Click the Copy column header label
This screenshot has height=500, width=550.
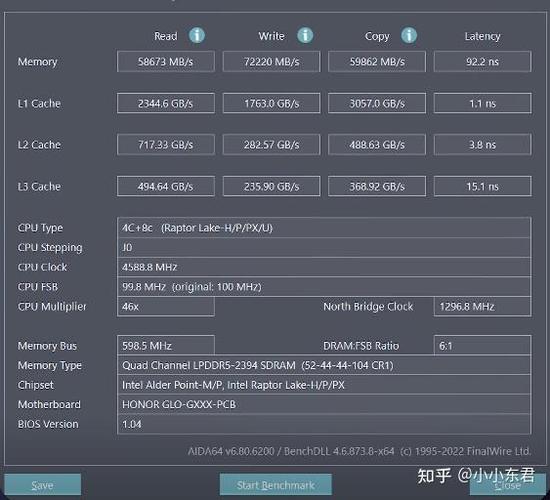click(x=377, y=36)
